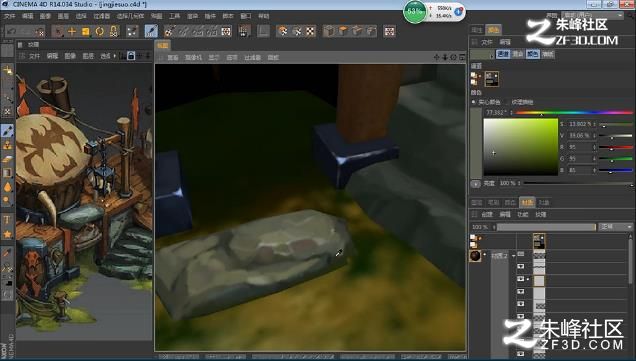Select the Move tool in top toolbar

[72, 31]
